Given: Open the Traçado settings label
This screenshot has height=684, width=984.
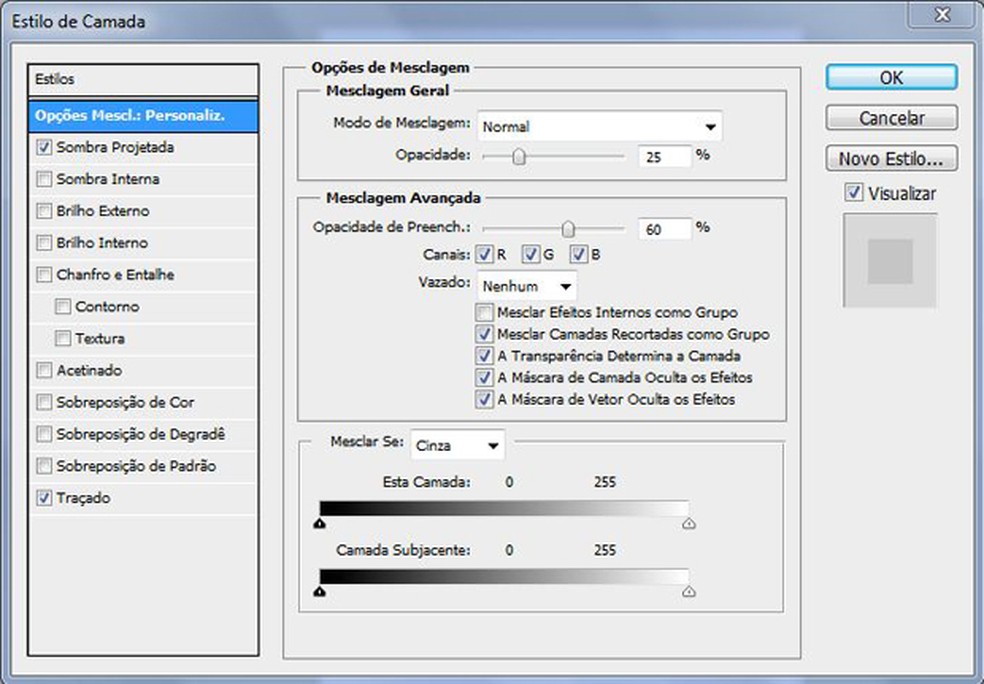Looking at the screenshot, I should tap(83, 498).
